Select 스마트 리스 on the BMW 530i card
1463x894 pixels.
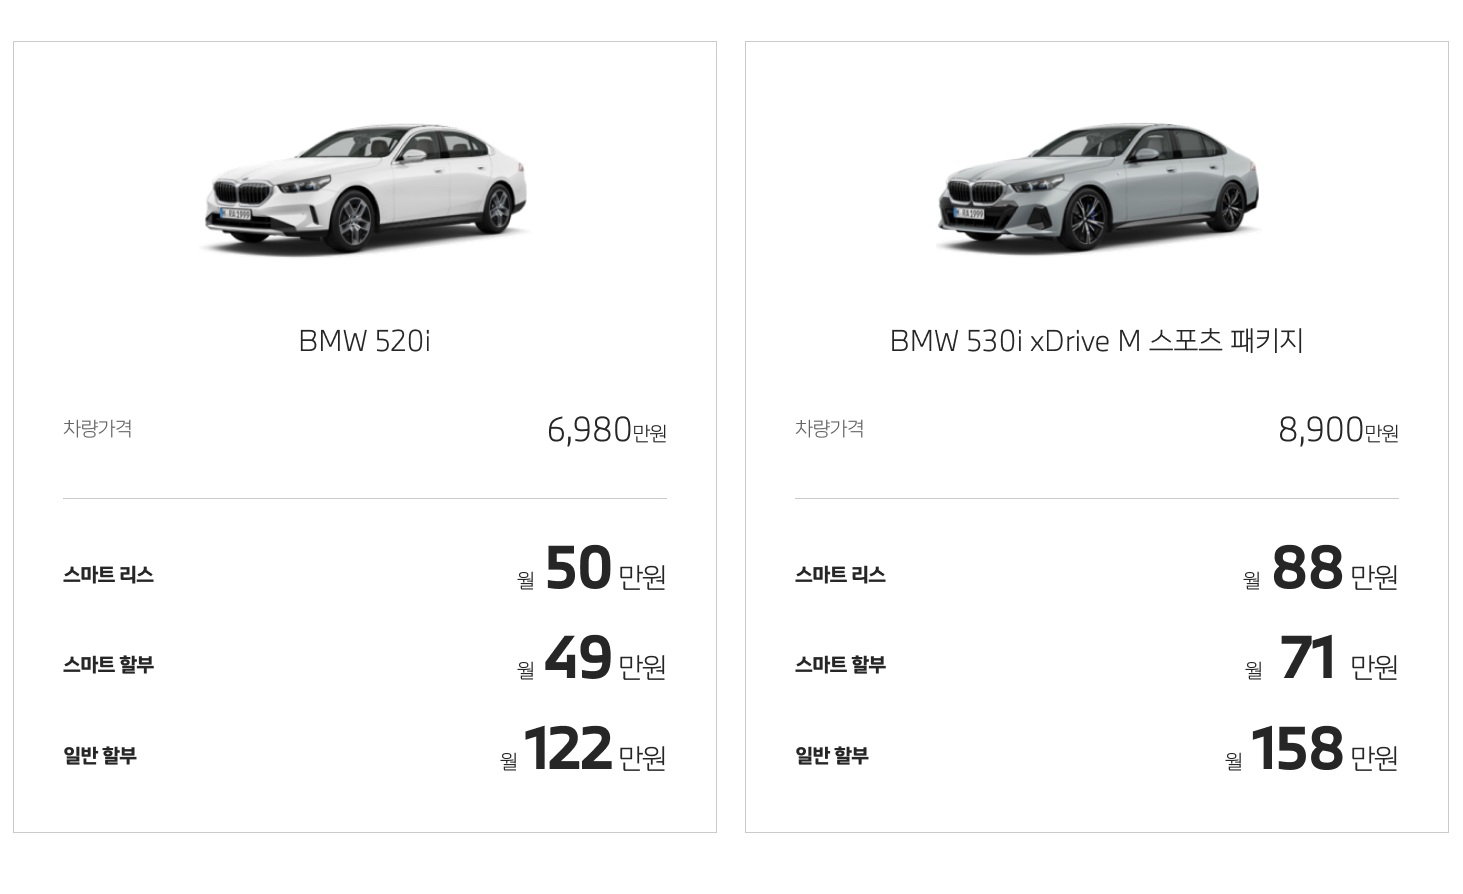click(x=840, y=575)
